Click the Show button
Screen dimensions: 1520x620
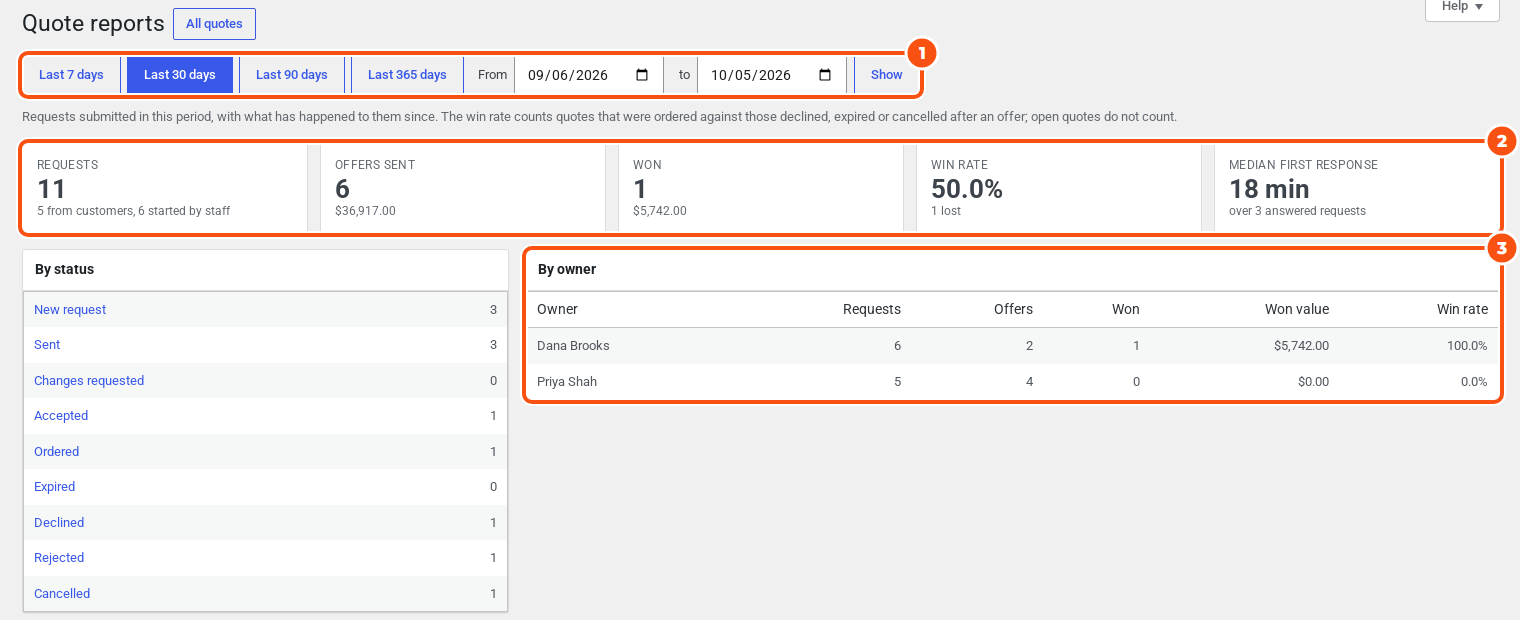coord(887,75)
